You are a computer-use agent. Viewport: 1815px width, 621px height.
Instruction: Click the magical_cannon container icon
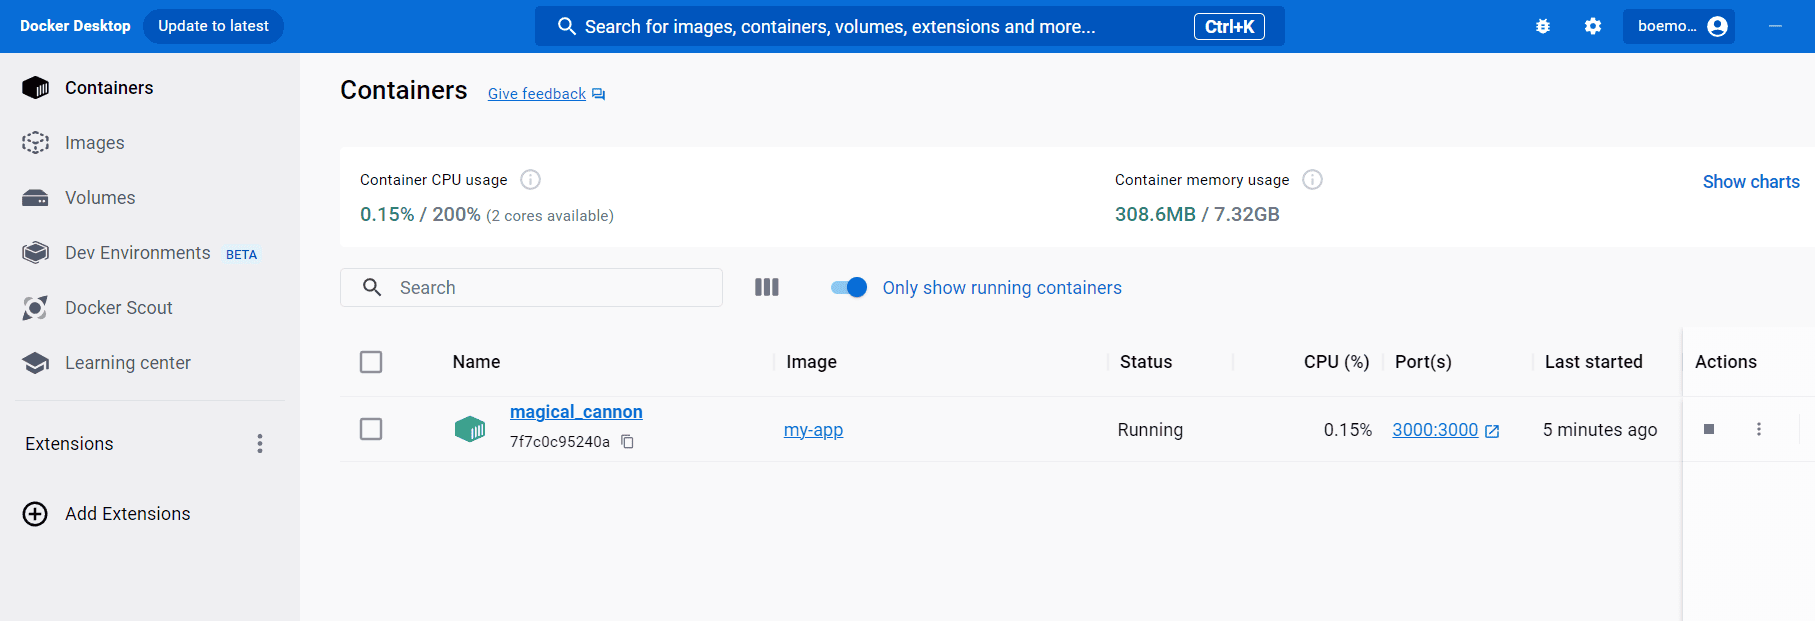point(470,429)
